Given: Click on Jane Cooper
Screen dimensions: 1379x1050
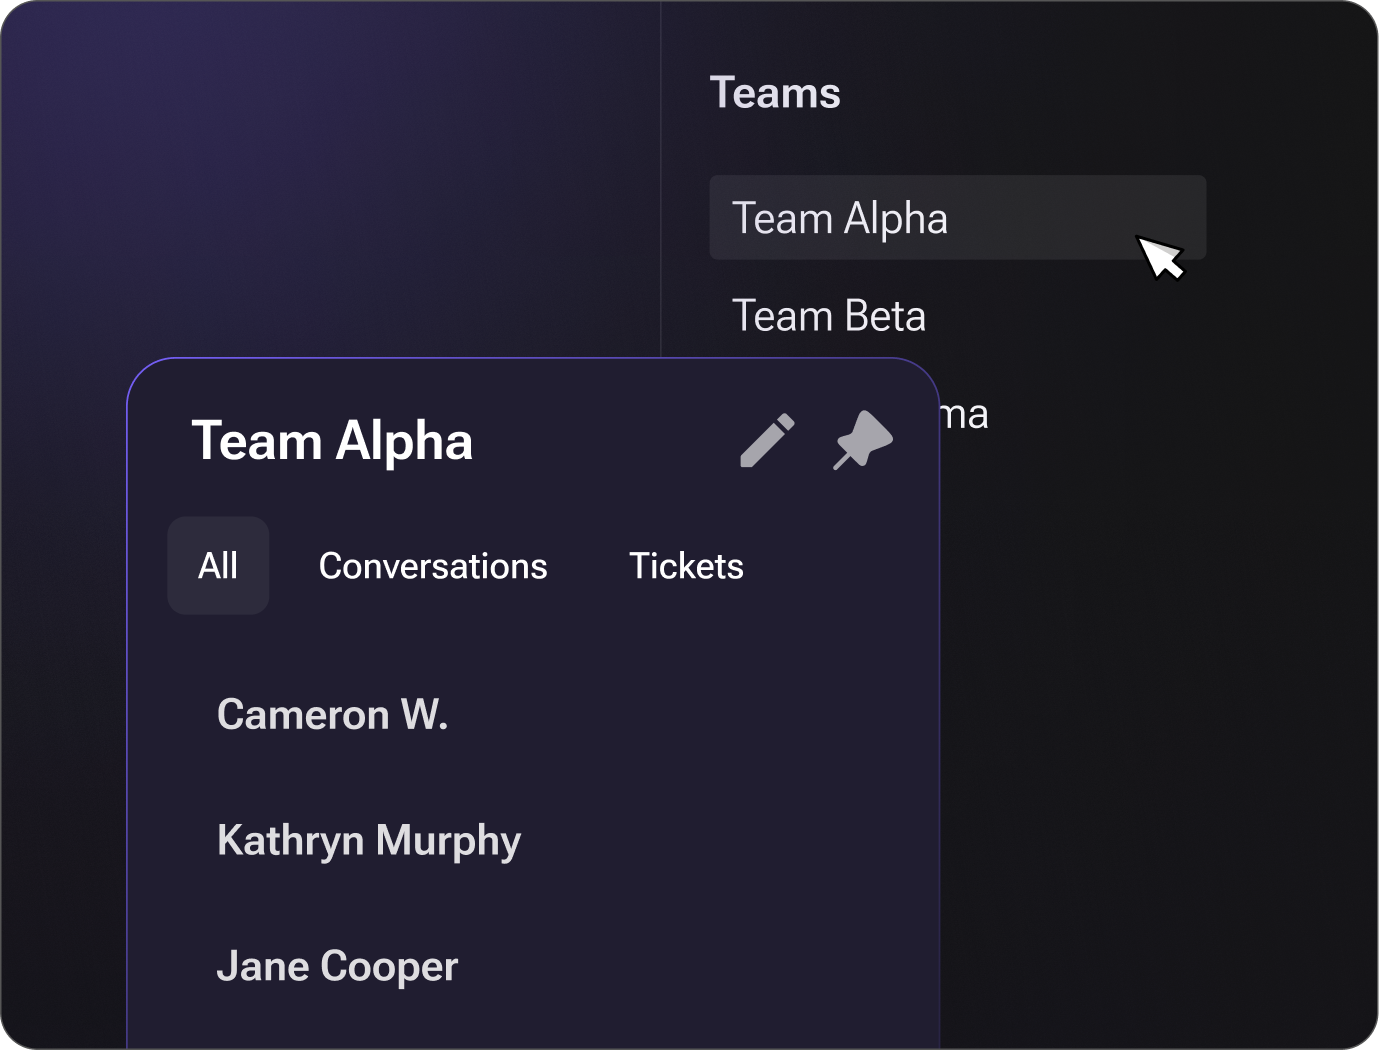Looking at the screenshot, I should [337, 967].
